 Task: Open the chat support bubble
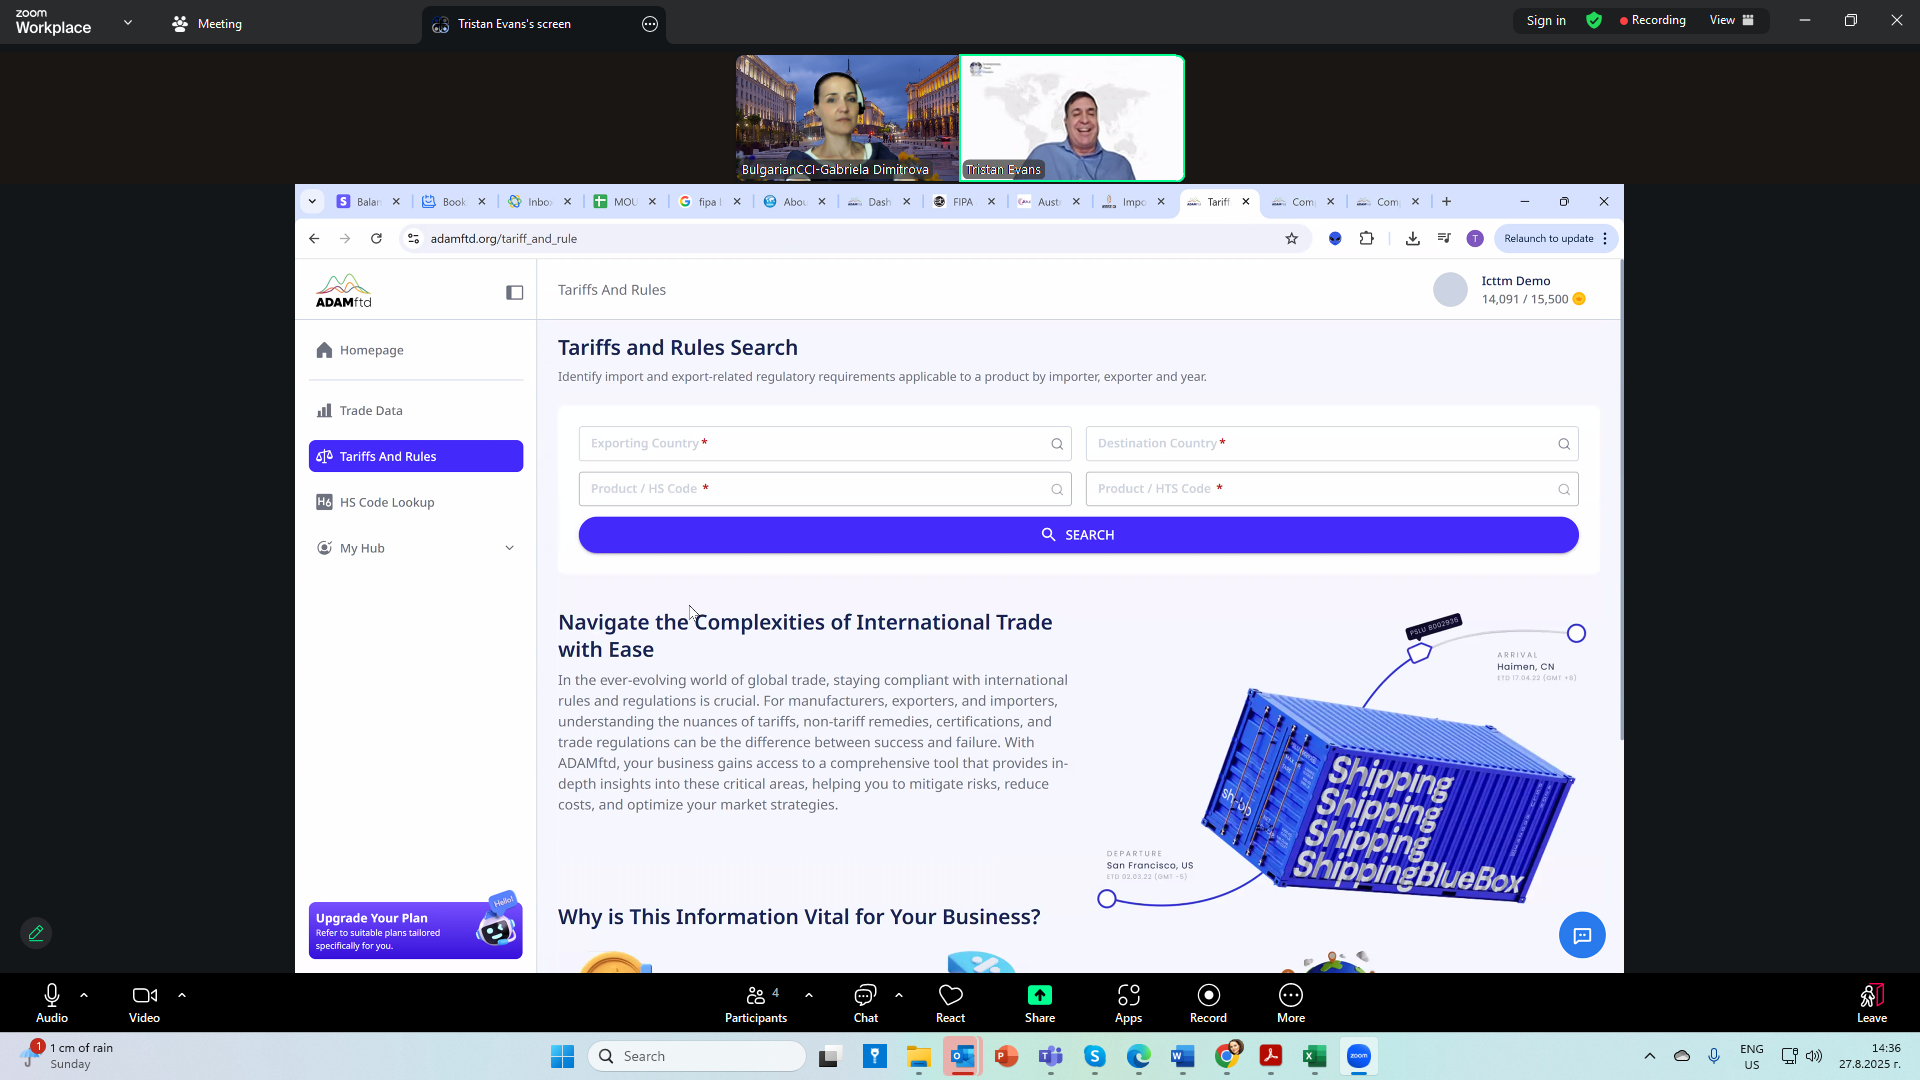click(1582, 935)
